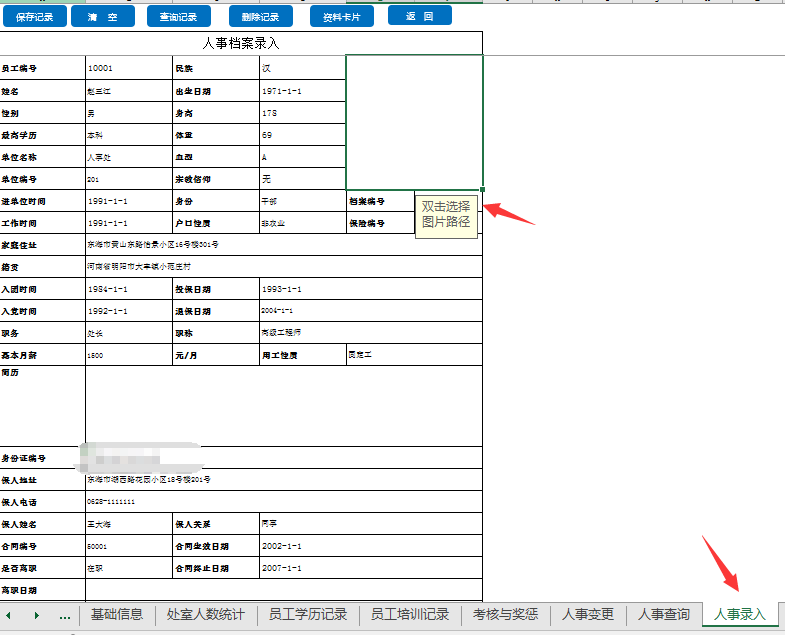785x635 pixels.
Task: Switch to the 基础信息 sheet tab
Action: coord(117,614)
